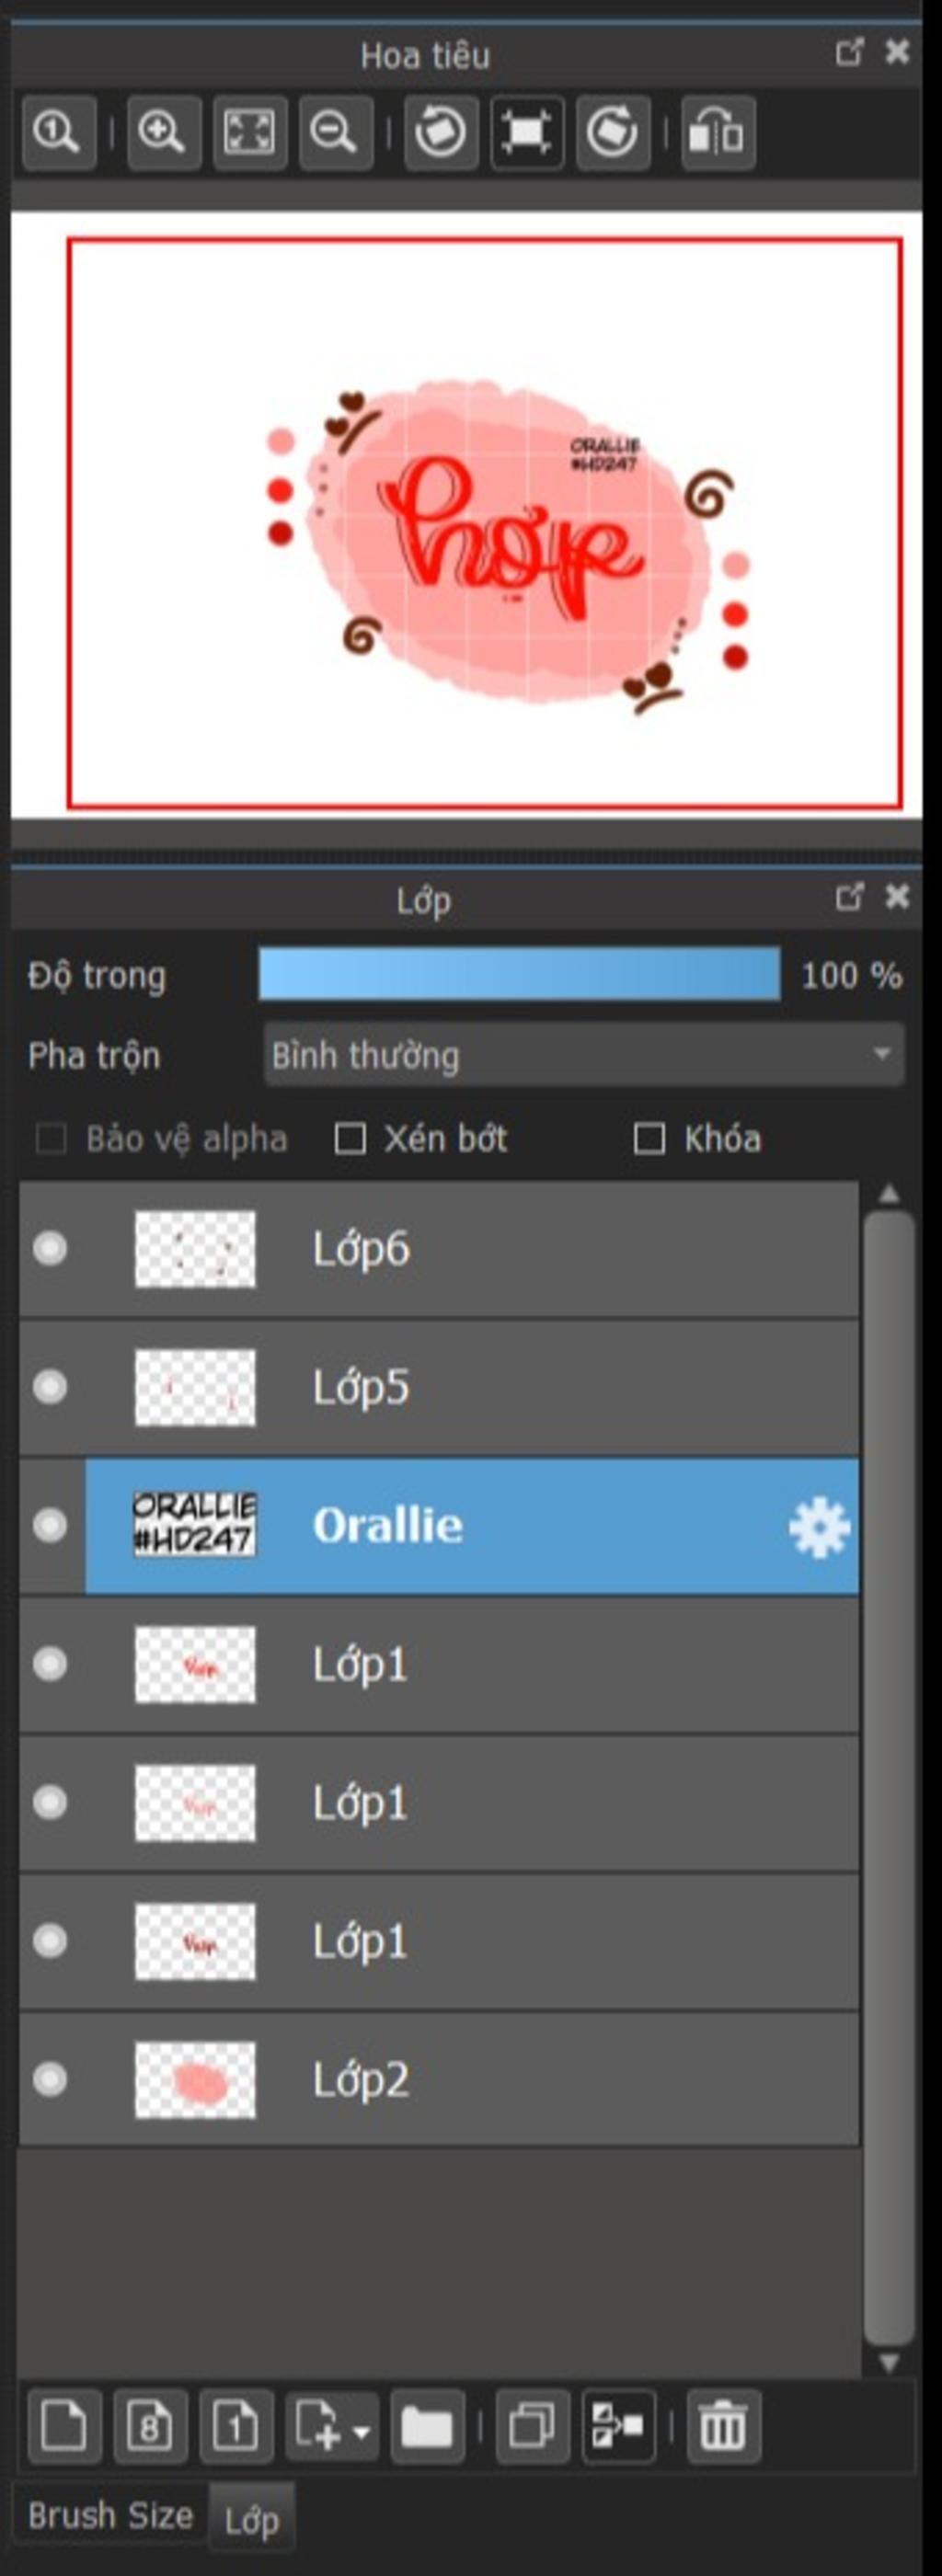Open the Pha trộn blend mode dropdown
This screenshot has width=942, height=2576.
pos(584,1054)
